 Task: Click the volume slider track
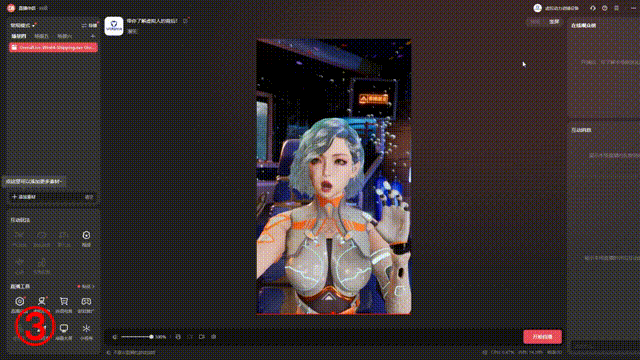coord(136,337)
